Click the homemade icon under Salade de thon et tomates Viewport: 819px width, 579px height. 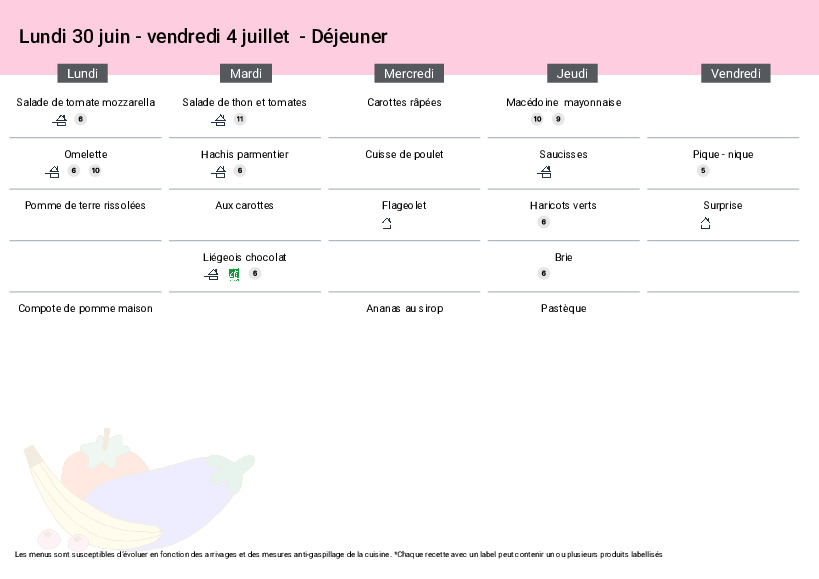[219, 120]
